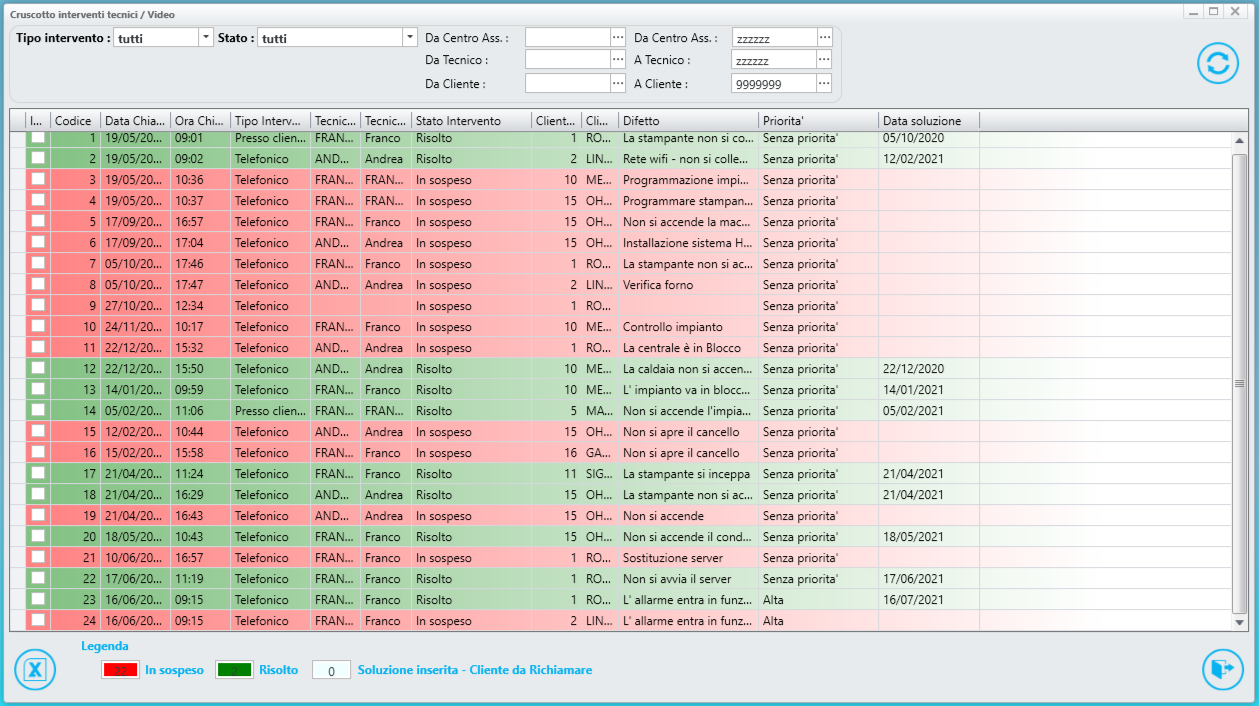The image size is (1259, 706).
Task: Click the A Cliente 9999999 input field
Action: click(x=774, y=84)
